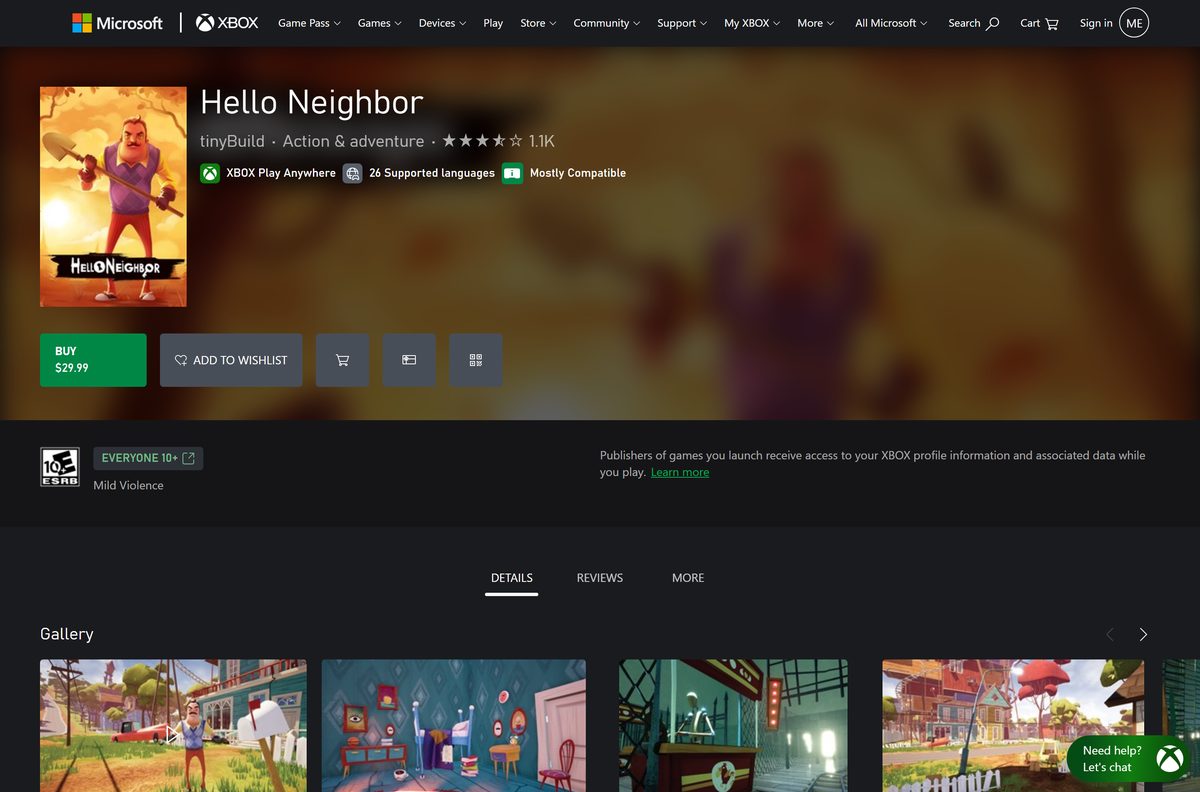1200x792 pixels.
Task: Expand the Store menu
Action: point(539,23)
